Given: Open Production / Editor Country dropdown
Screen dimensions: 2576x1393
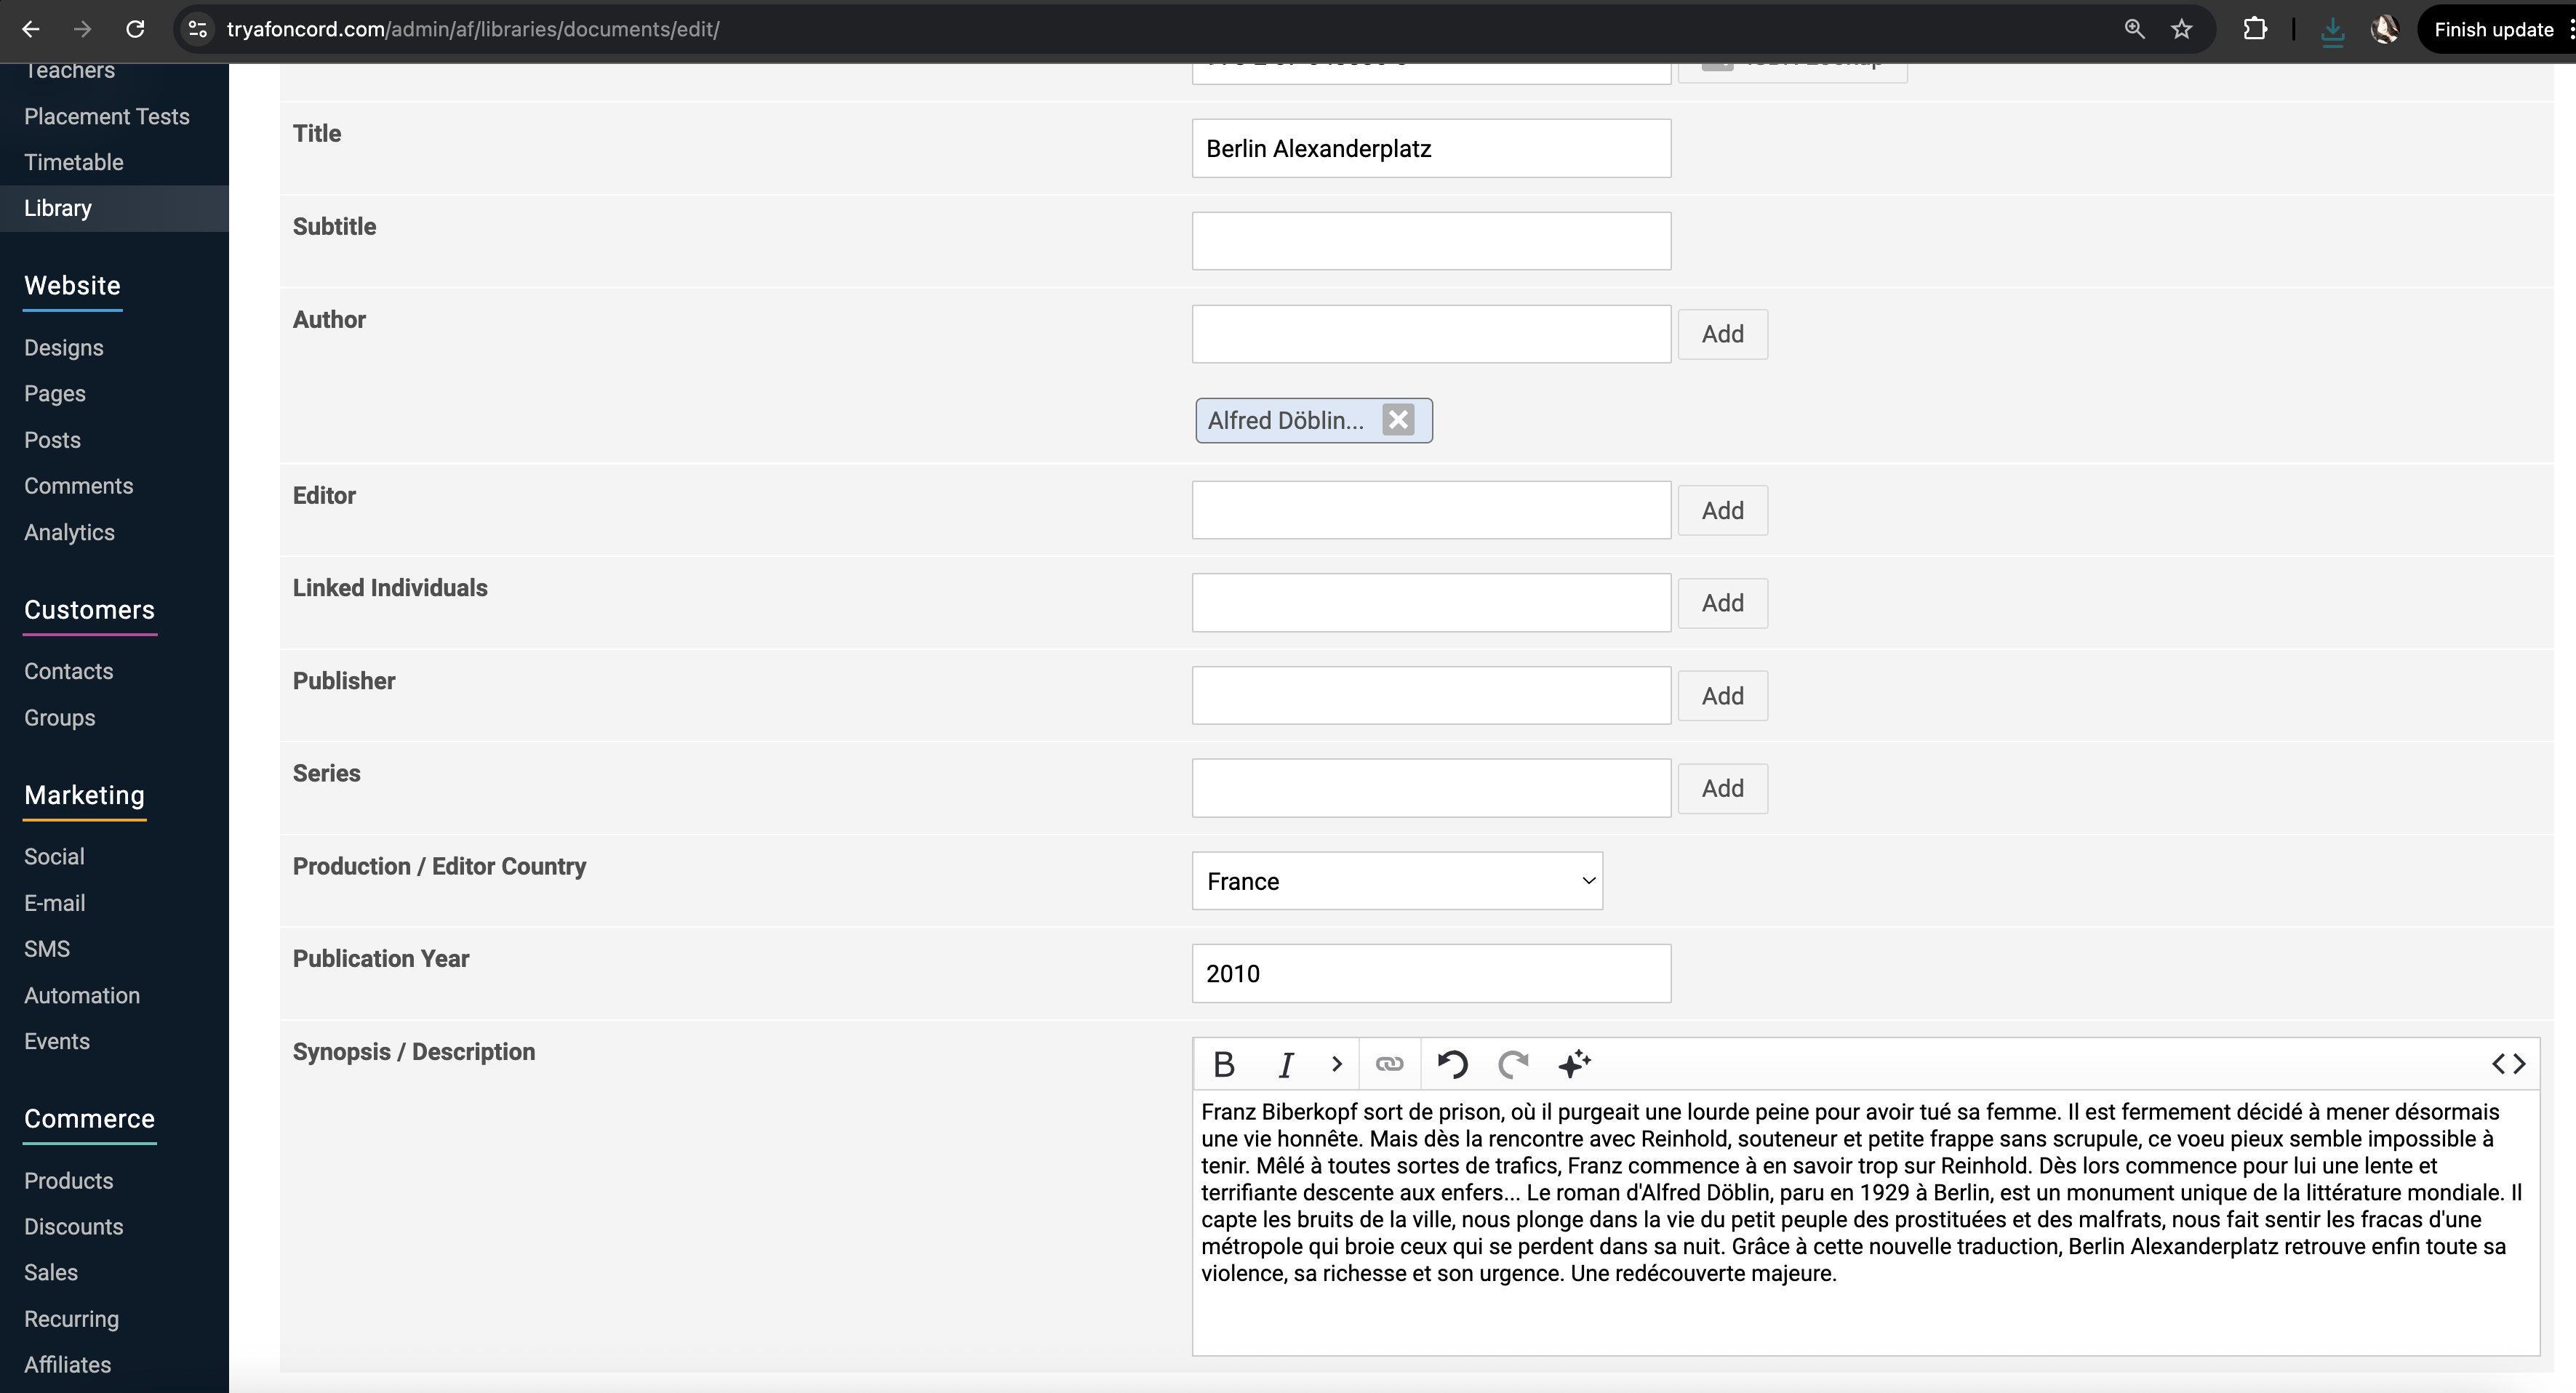Looking at the screenshot, I should pyautogui.click(x=1396, y=881).
